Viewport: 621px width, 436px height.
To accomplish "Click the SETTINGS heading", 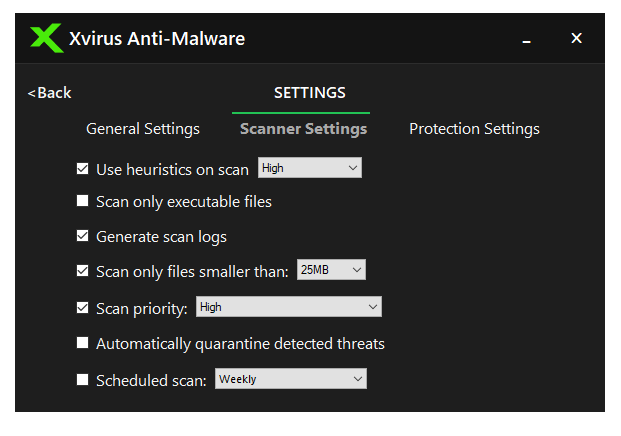I will (310, 93).
